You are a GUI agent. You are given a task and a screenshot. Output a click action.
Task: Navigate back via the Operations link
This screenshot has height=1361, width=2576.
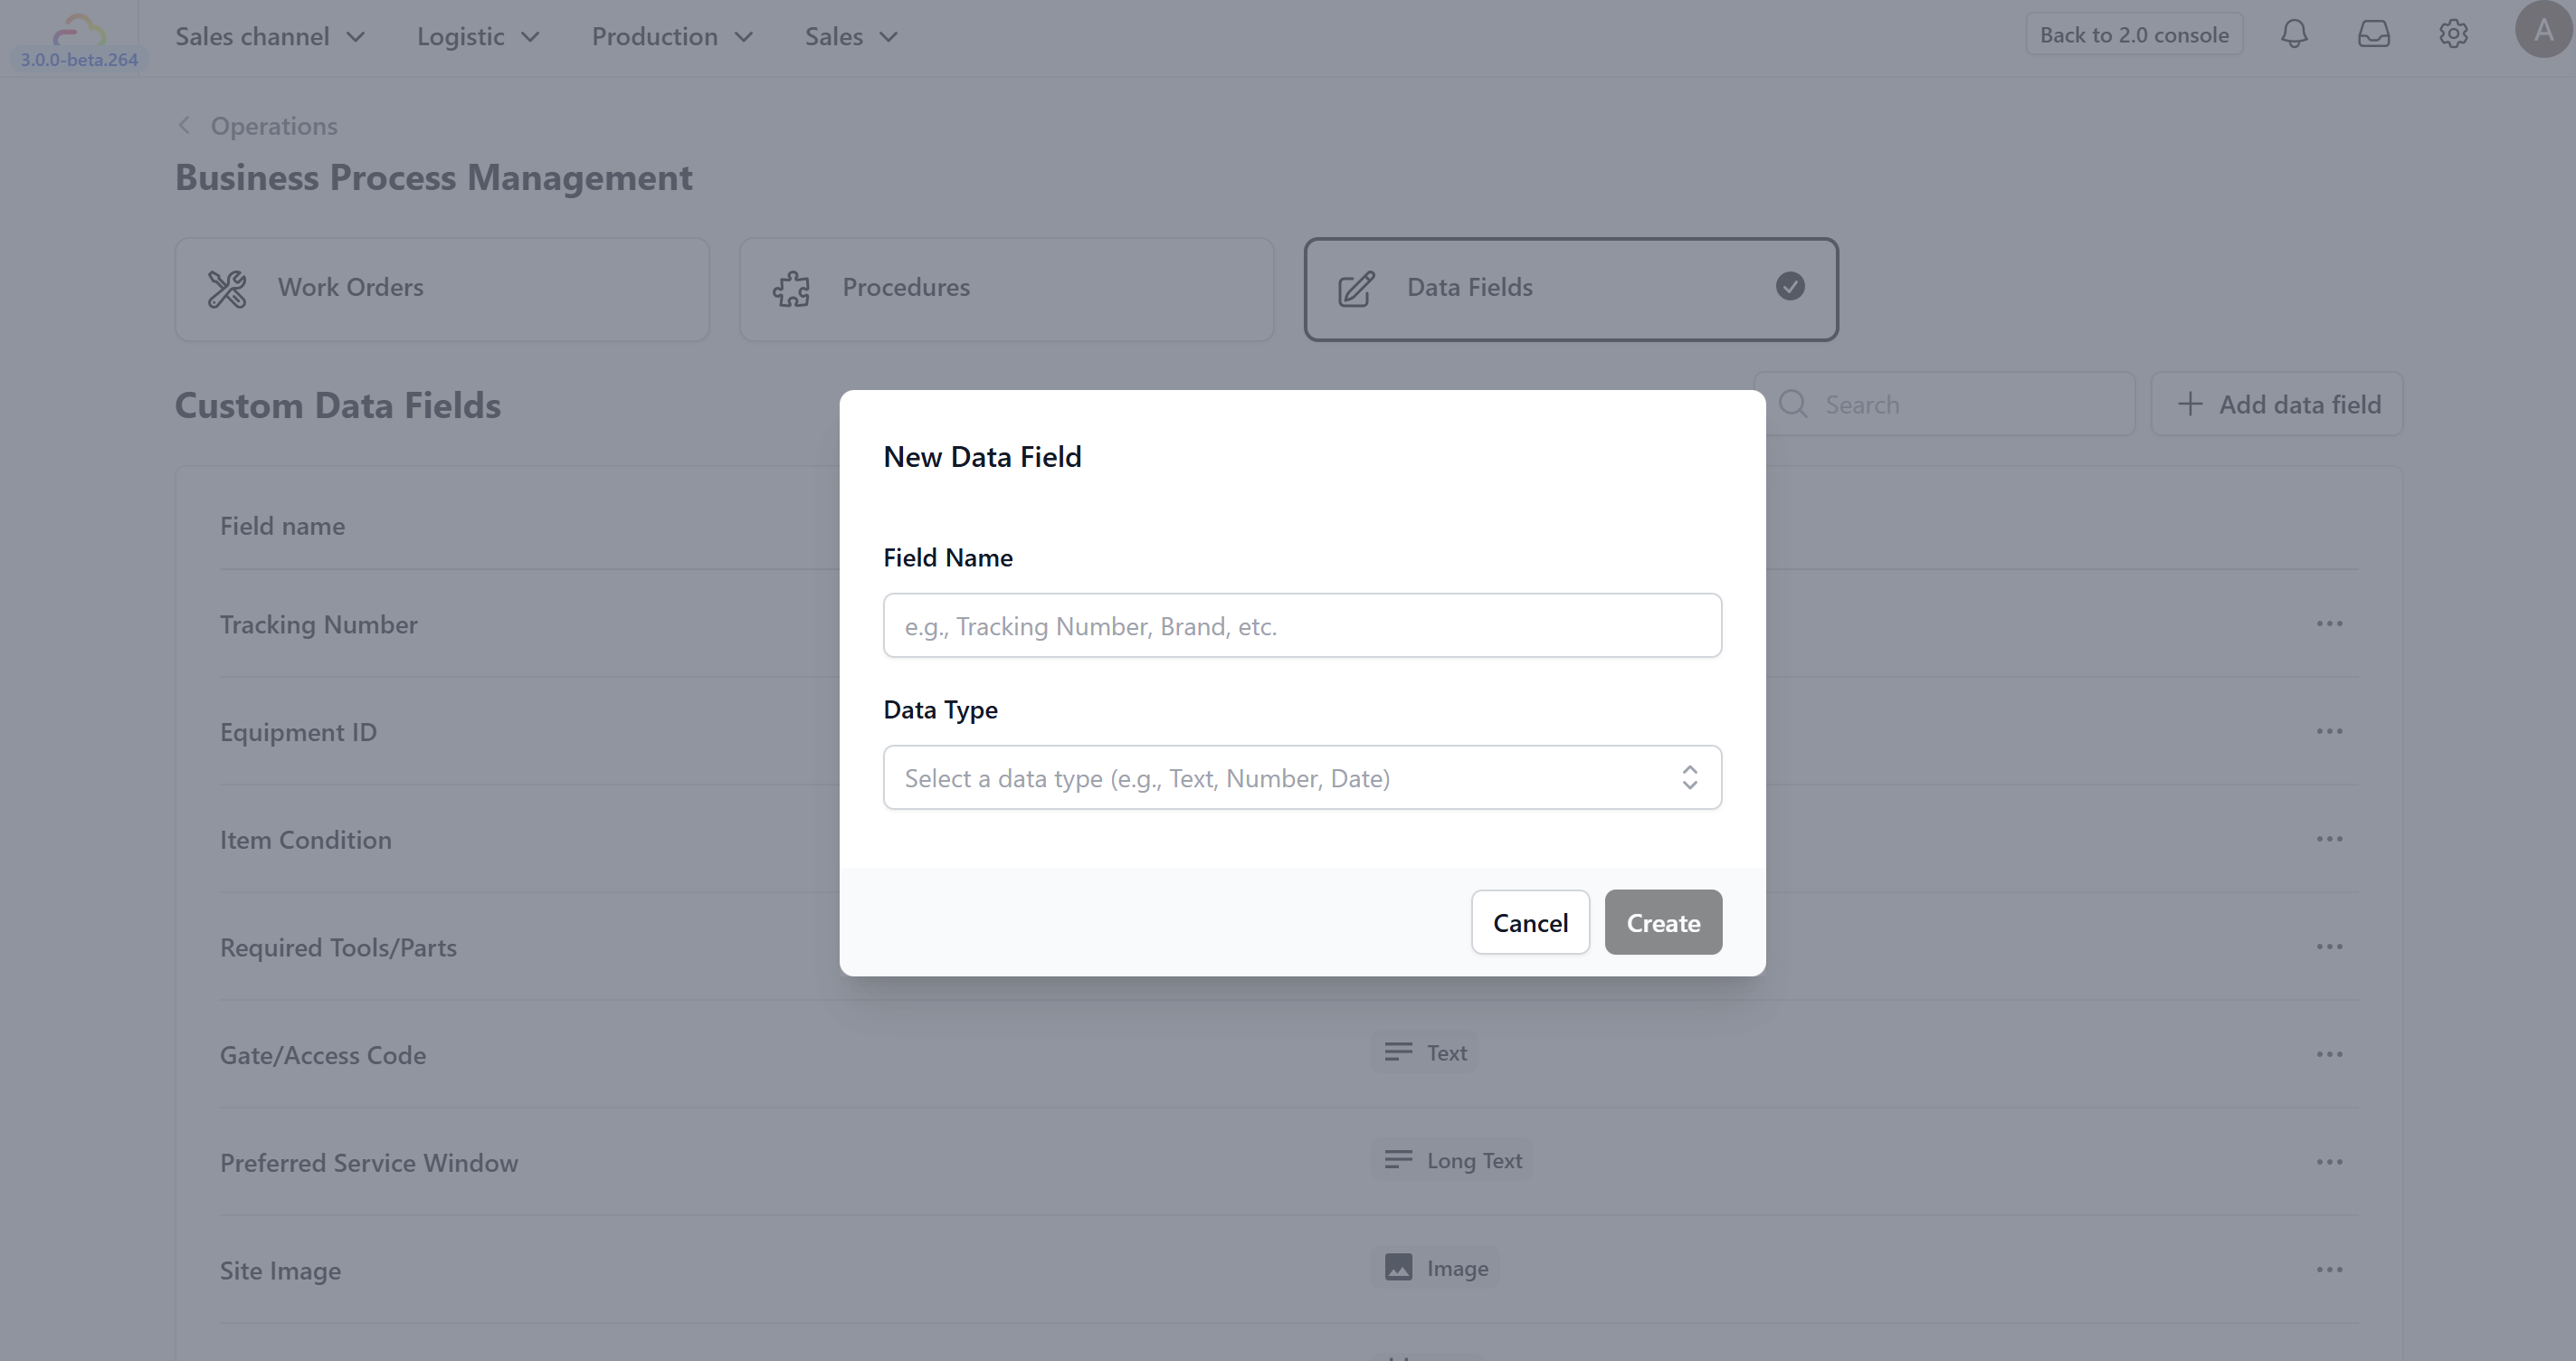coord(273,126)
